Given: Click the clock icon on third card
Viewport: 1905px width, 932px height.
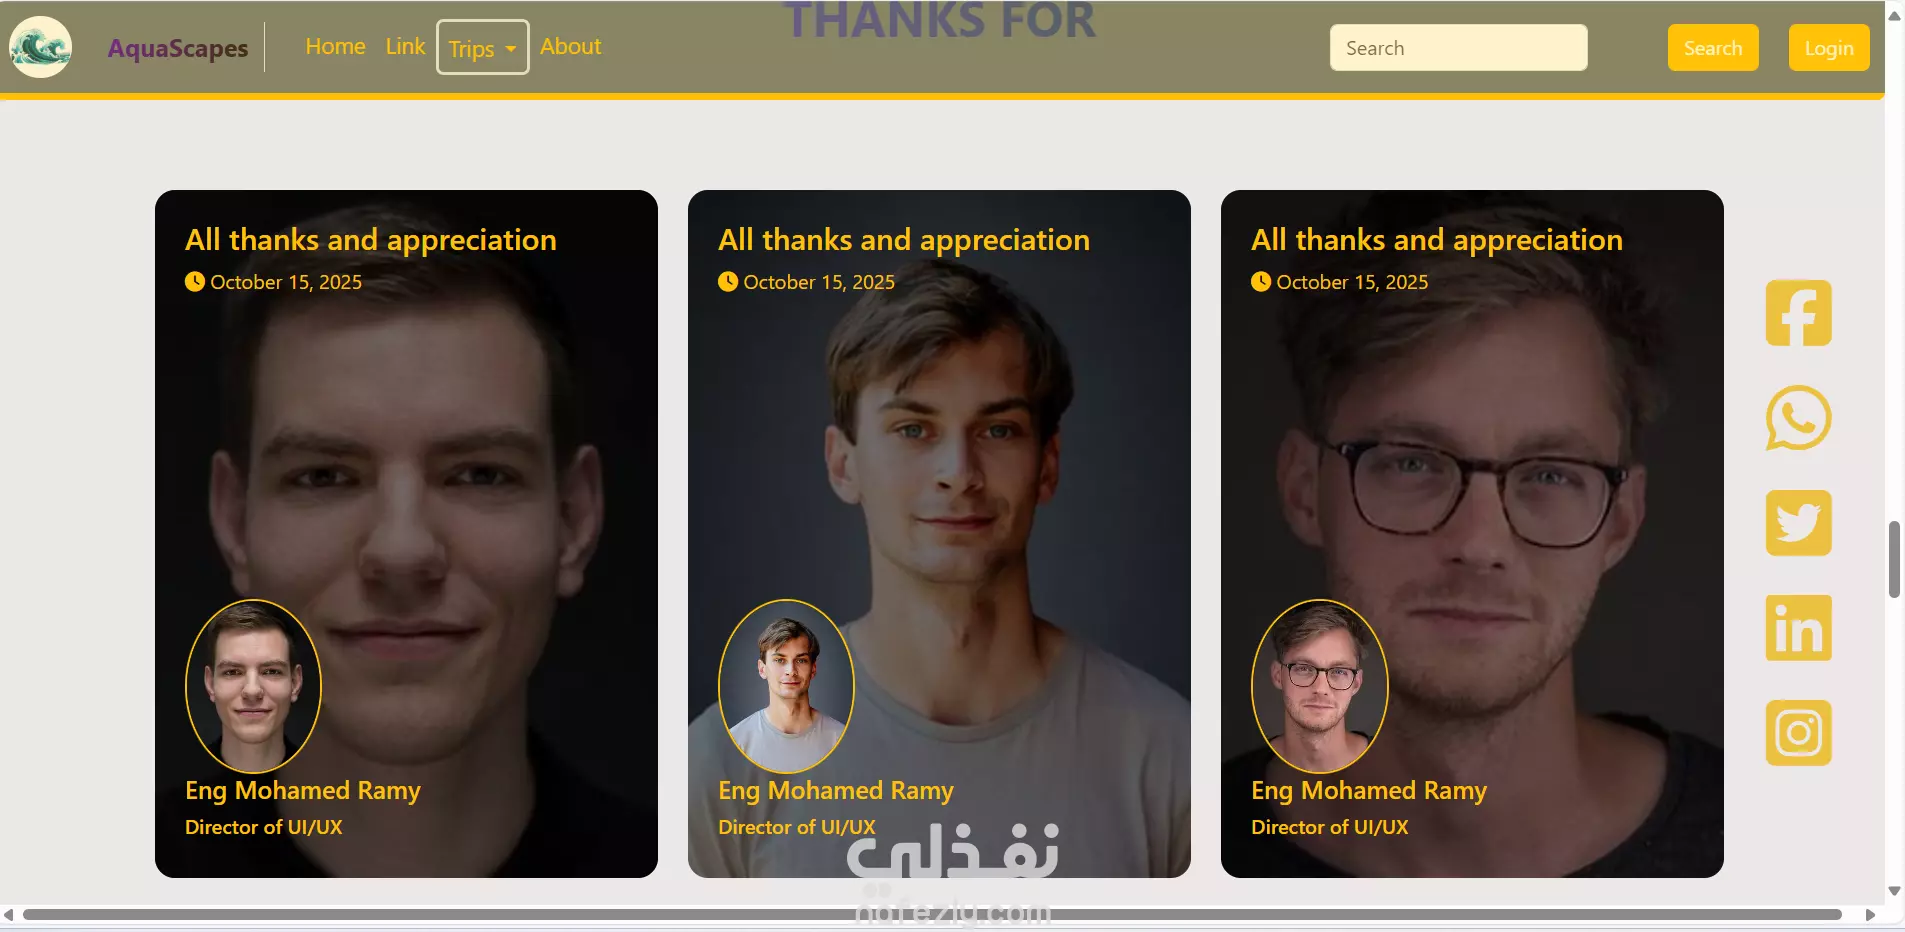Looking at the screenshot, I should pyautogui.click(x=1261, y=282).
